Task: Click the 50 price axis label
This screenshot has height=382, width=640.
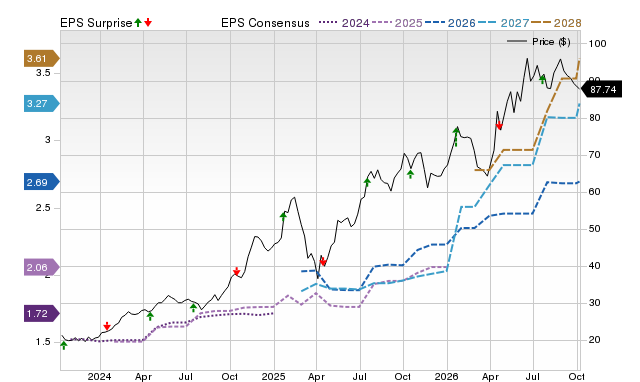Action: coord(594,229)
